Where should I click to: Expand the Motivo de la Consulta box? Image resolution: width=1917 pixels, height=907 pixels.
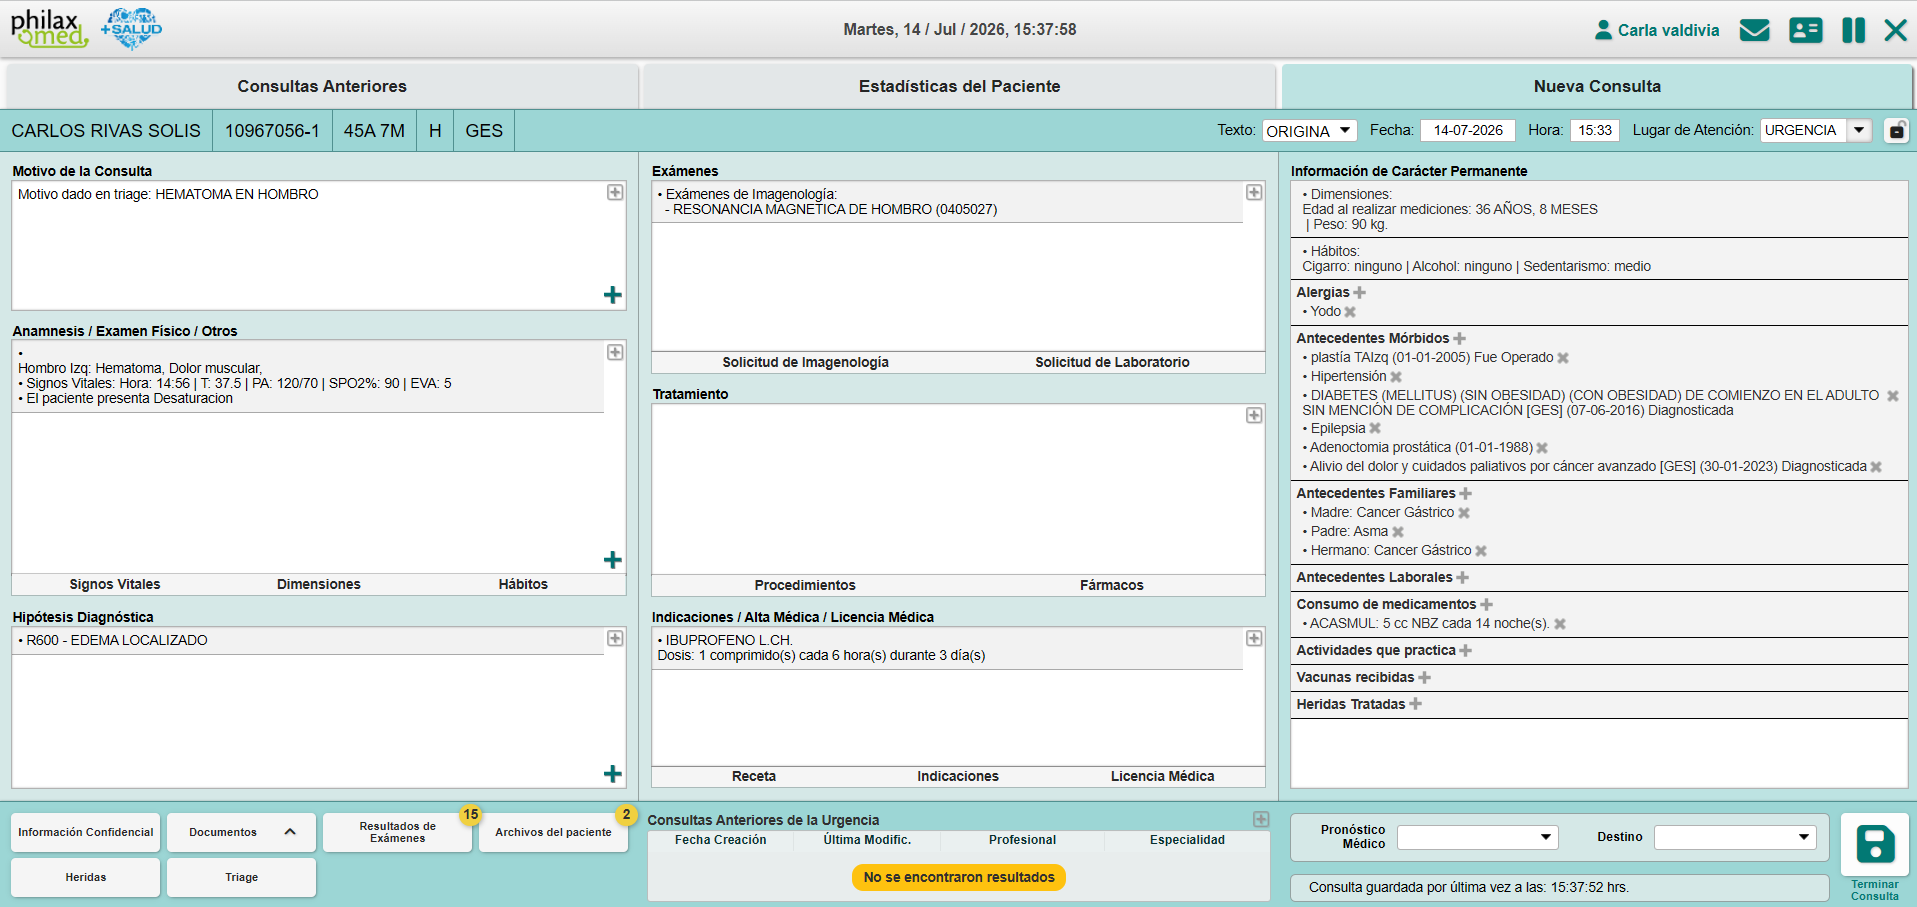(615, 192)
